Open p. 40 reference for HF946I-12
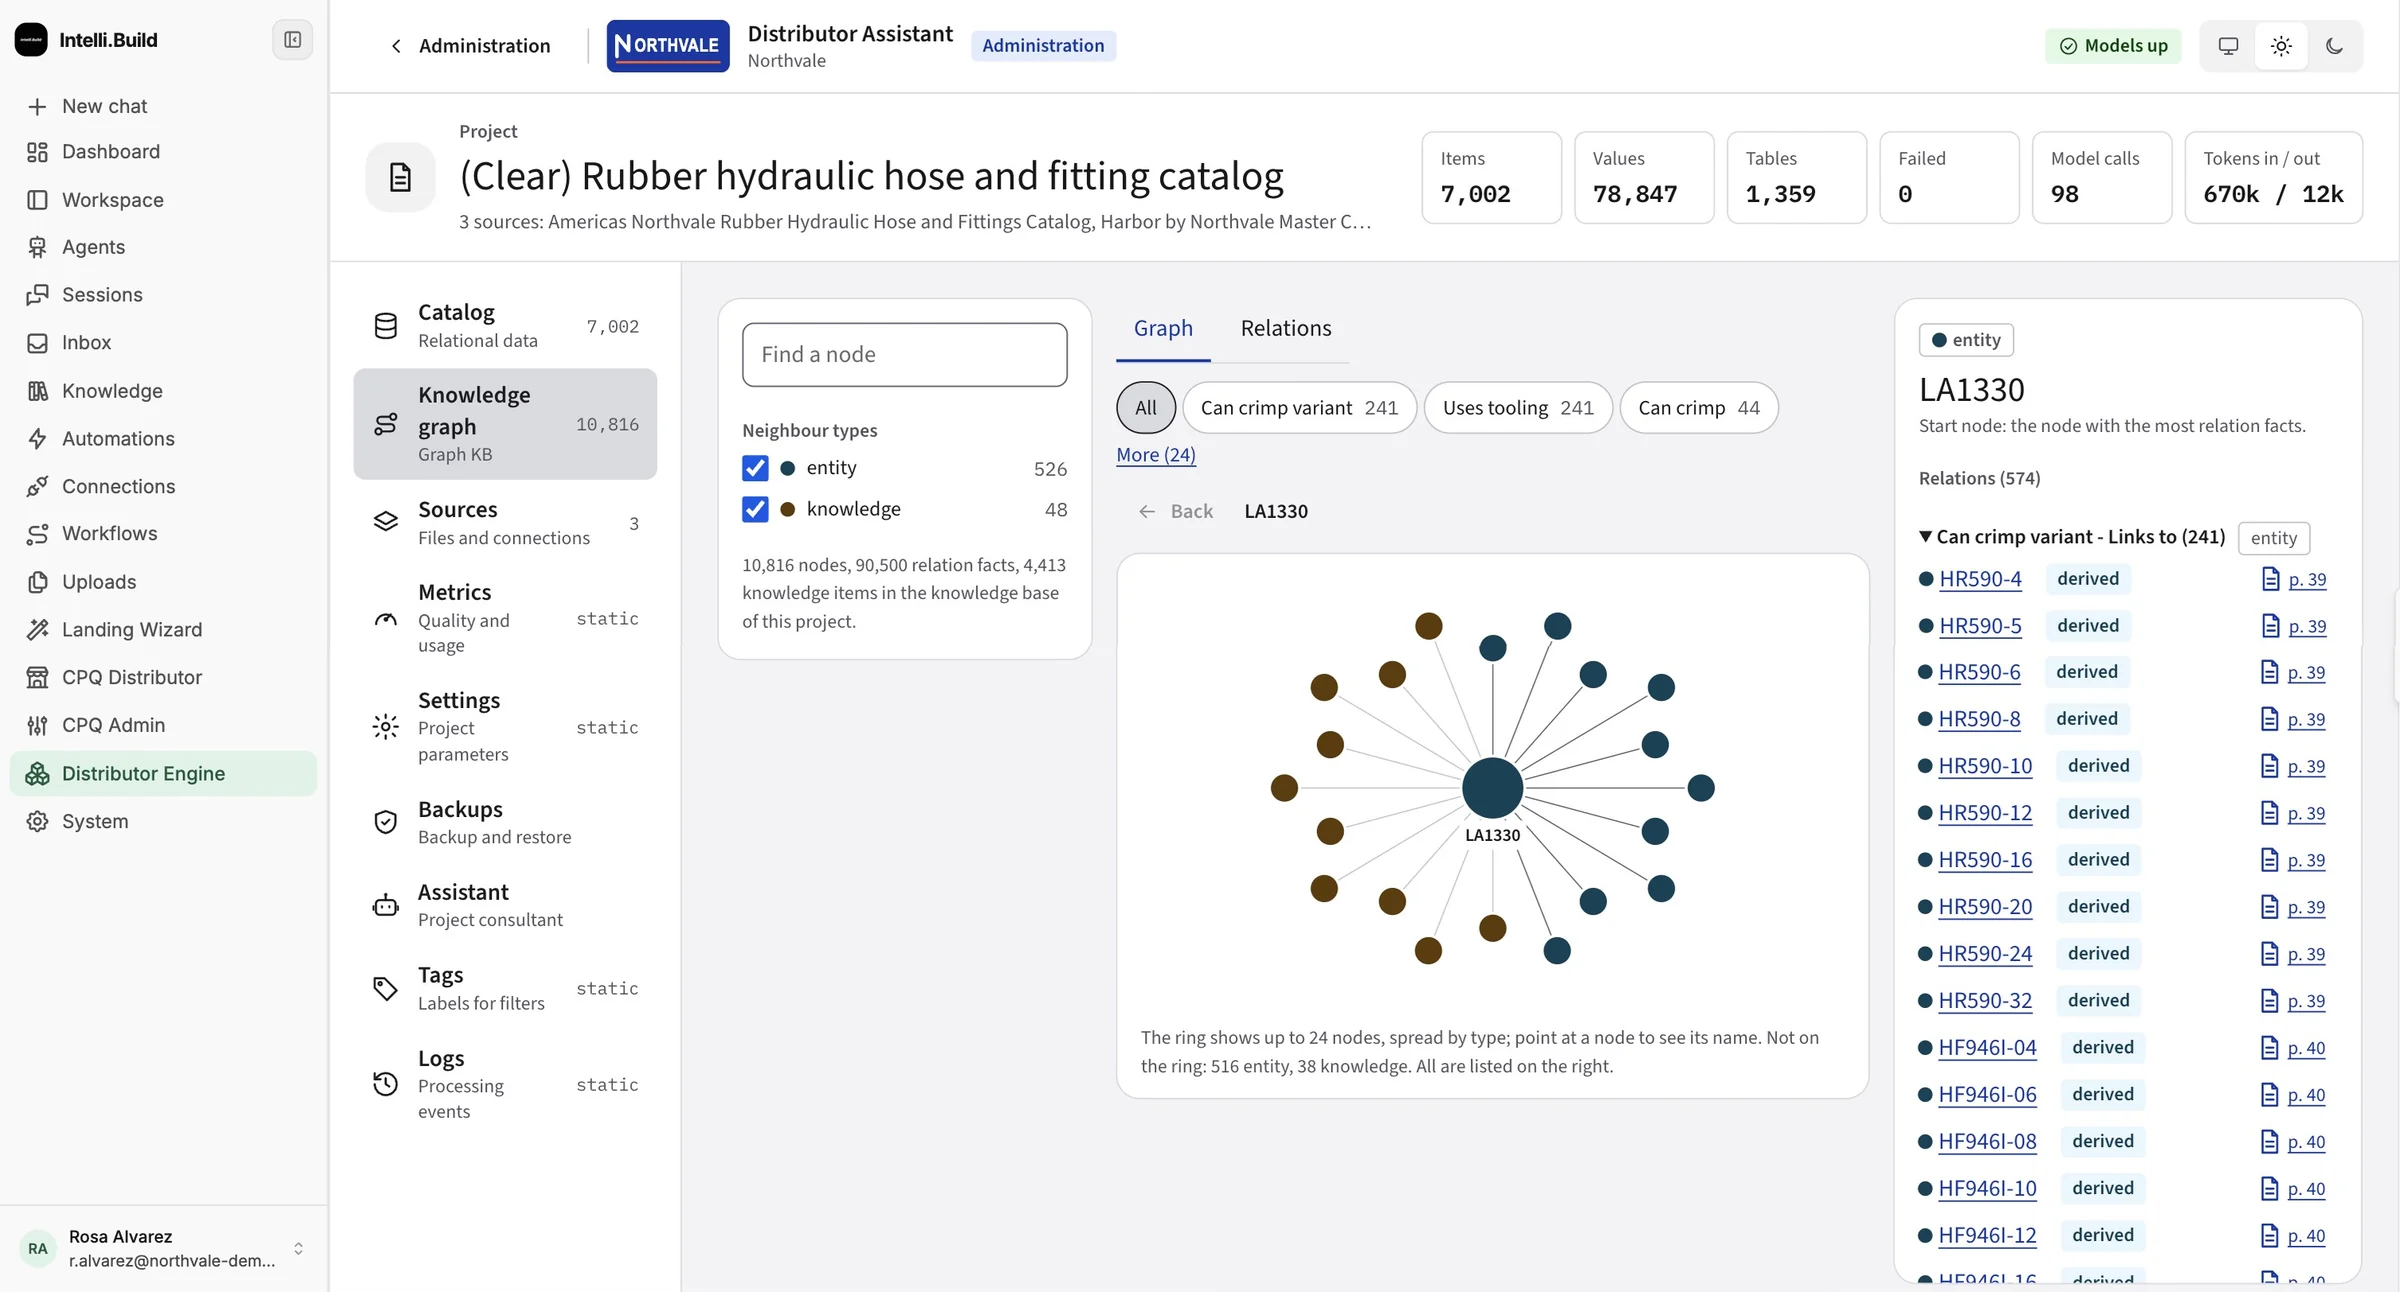2400x1292 pixels. click(x=2306, y=1236)
